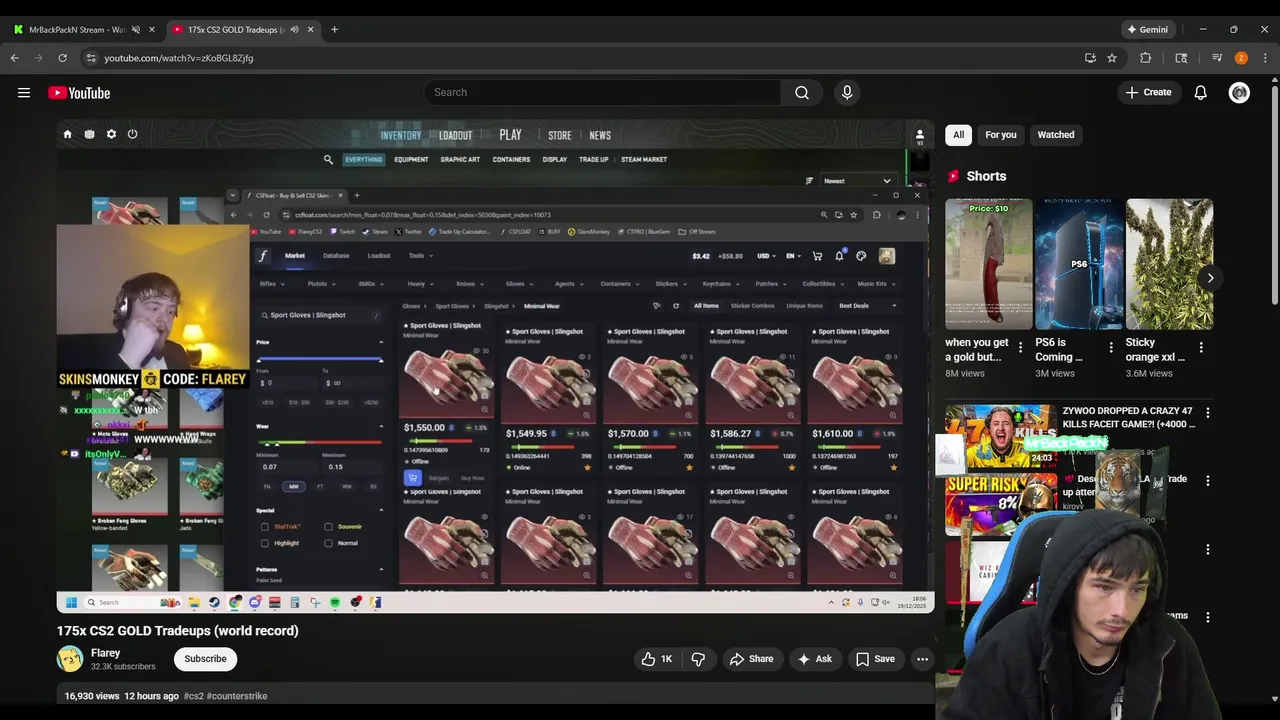This screenshot has height=720, width=1280.
Task: Open options for the ZYWOO video suggestion
Action: 1208,412
